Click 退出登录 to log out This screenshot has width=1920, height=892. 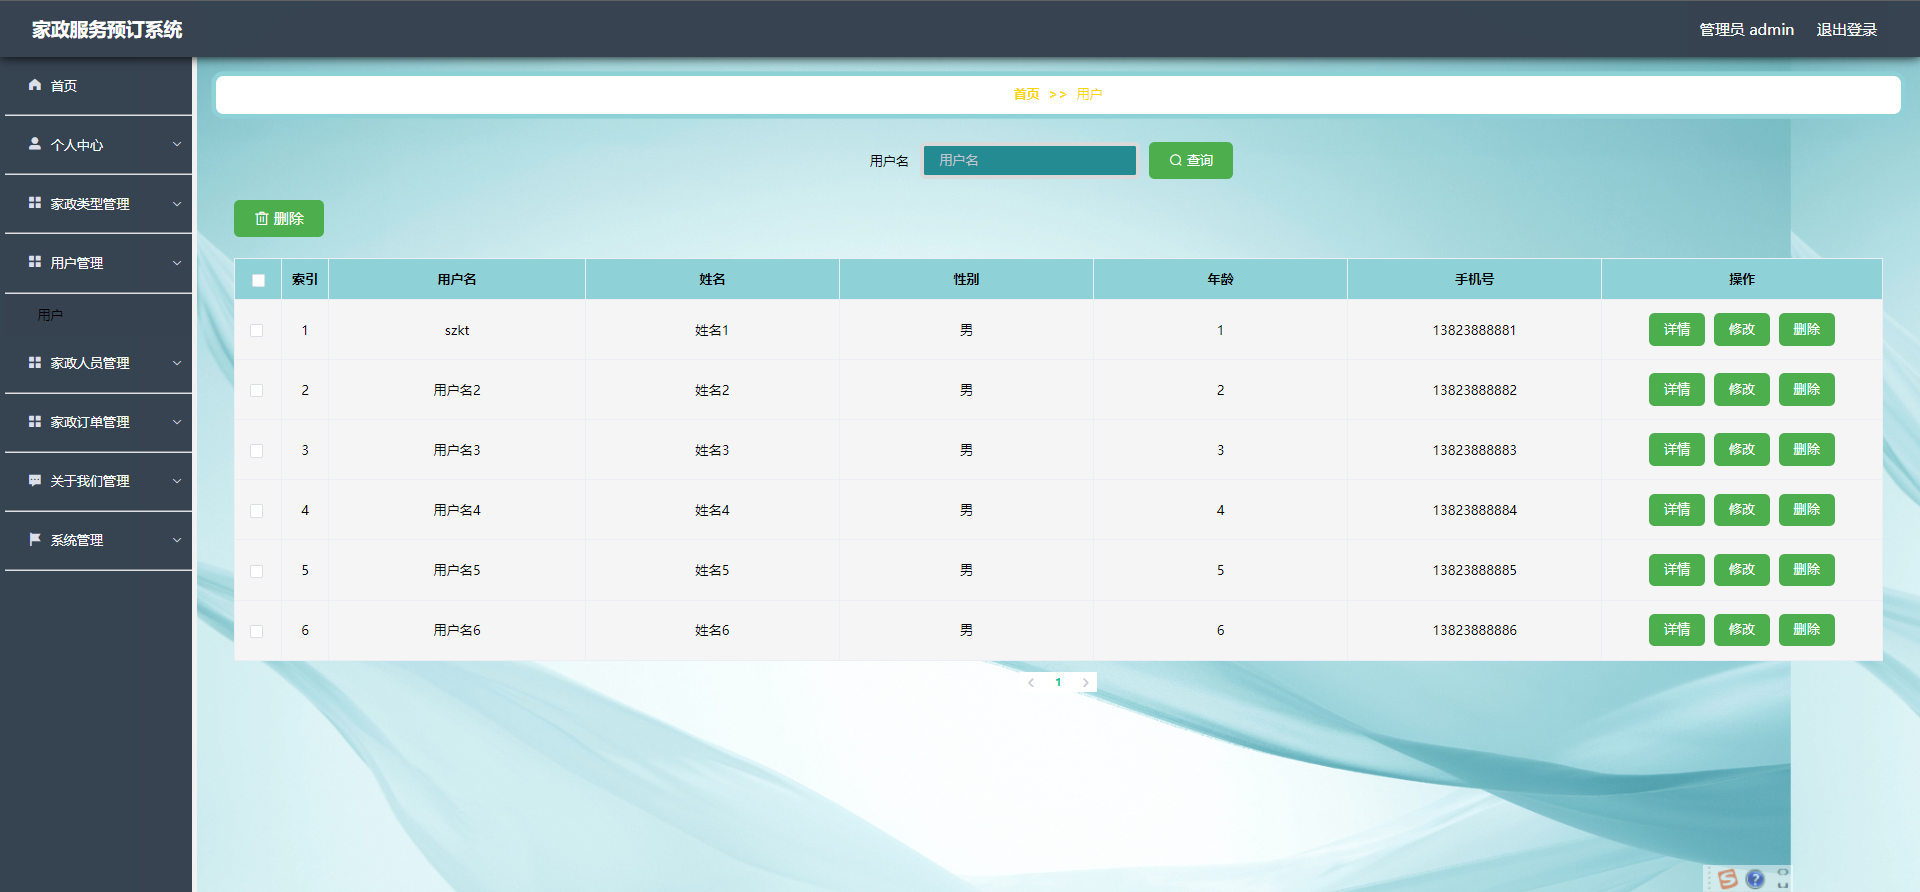point(1847,29)
